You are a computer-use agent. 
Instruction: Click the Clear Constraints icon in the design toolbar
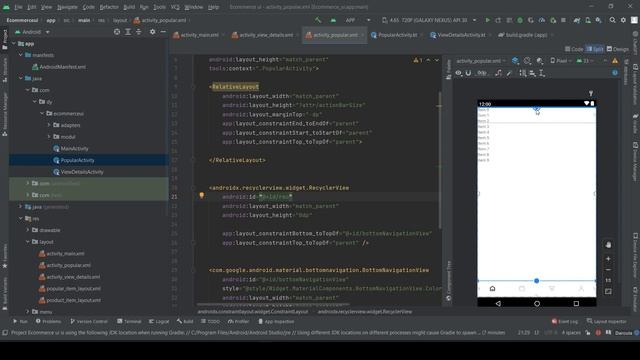point(498,73)
